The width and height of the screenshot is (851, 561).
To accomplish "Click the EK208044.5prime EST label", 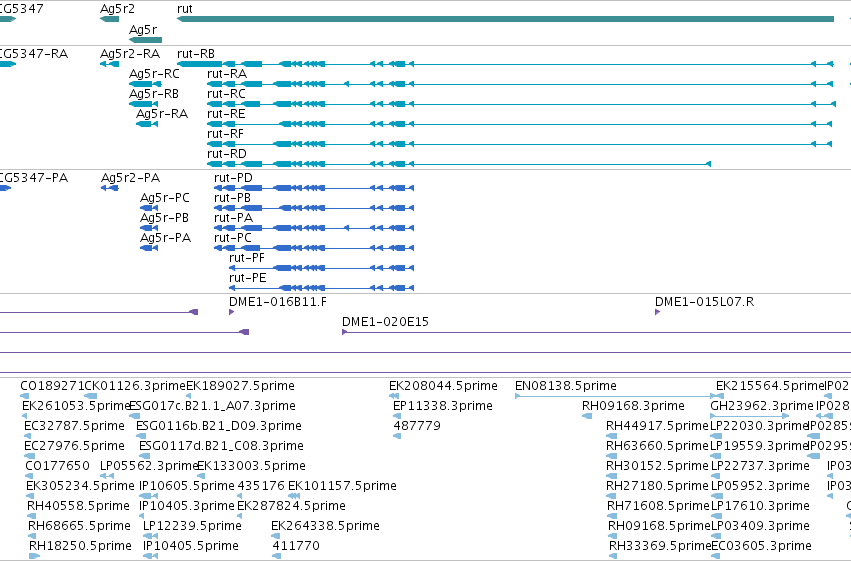I will click(x=443, y=386).
